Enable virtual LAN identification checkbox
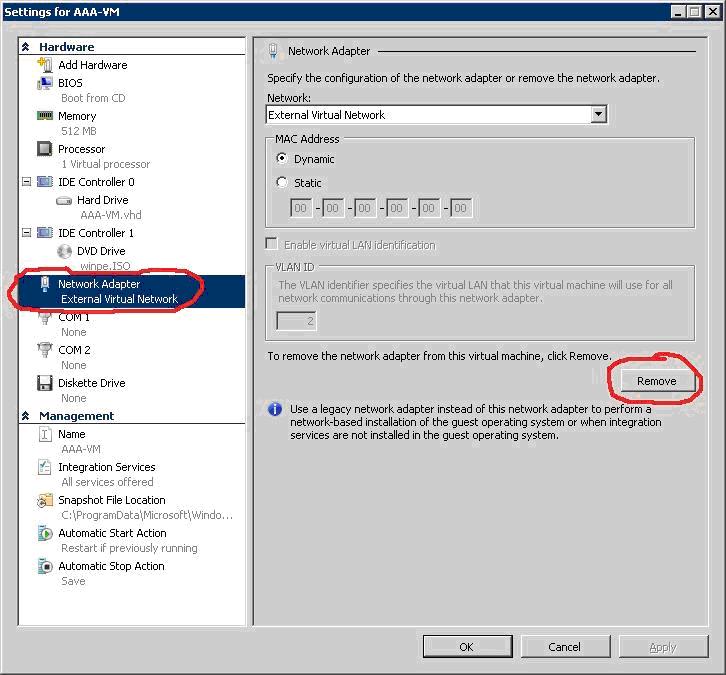Image resolution: width=726 pixels, height=675 pixels. 272,244
